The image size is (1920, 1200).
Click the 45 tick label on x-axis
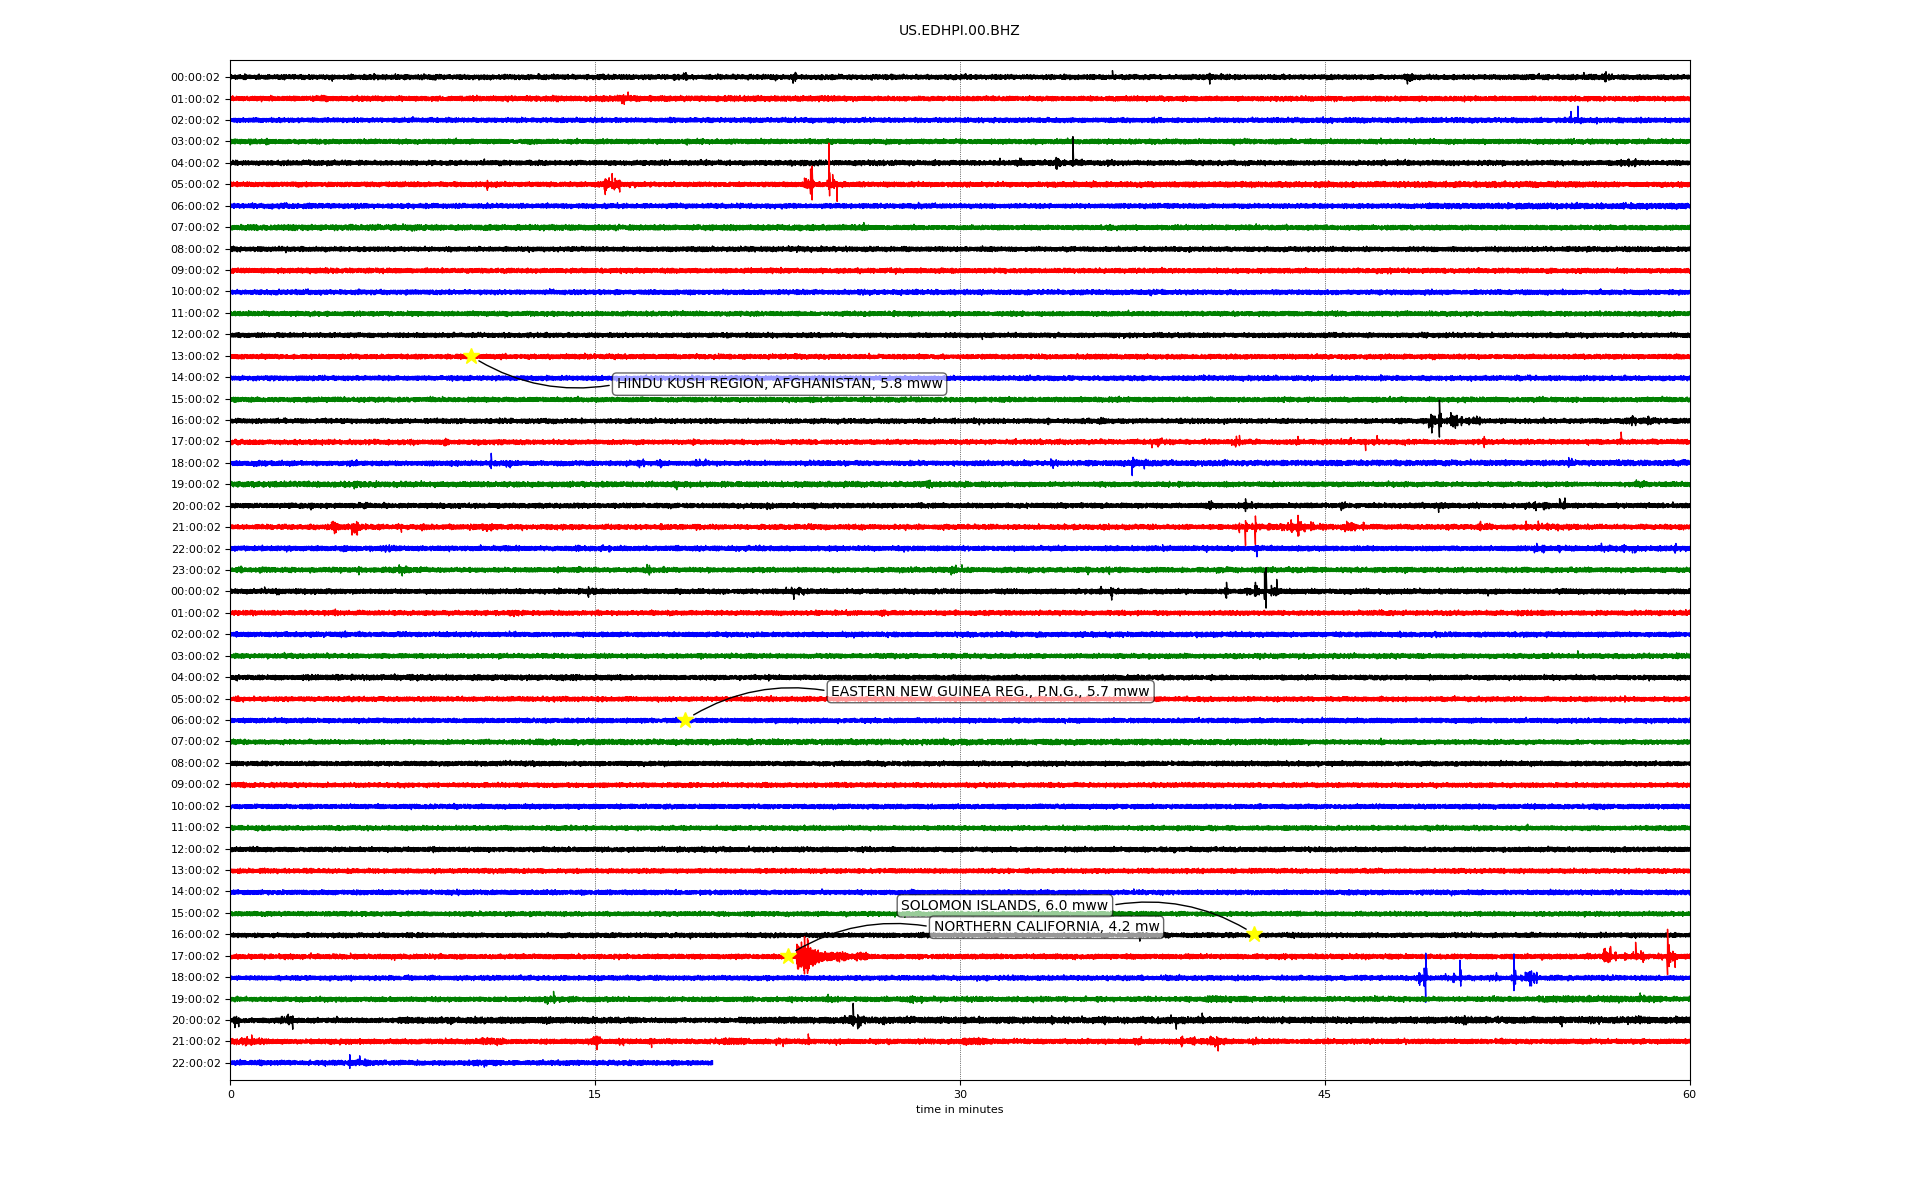coord(1325,1094)
